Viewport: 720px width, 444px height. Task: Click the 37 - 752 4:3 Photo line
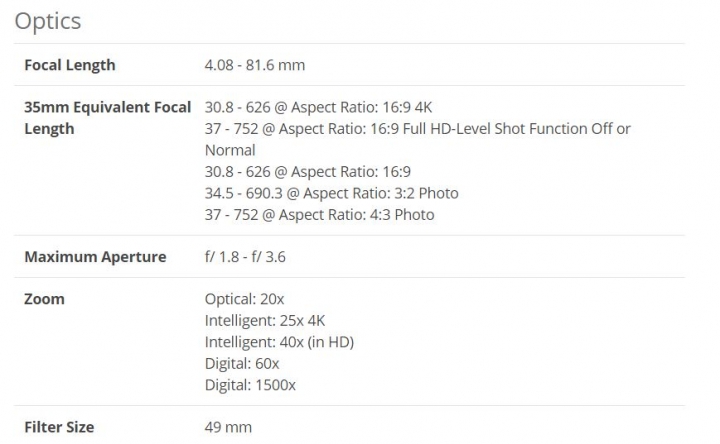(x=320, y=214)
